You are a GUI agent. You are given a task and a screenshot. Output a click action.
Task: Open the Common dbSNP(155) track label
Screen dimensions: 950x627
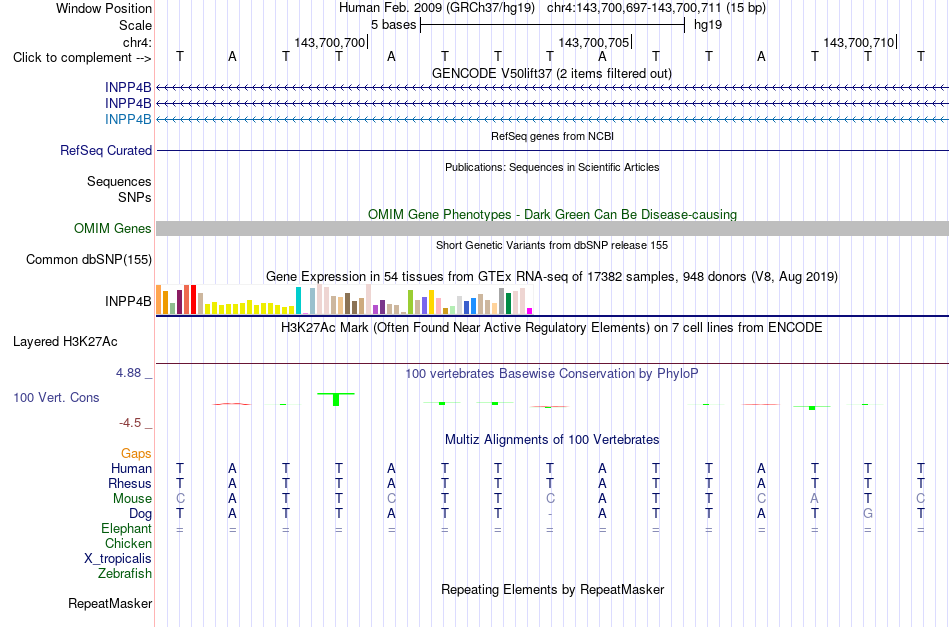point(89,259)
